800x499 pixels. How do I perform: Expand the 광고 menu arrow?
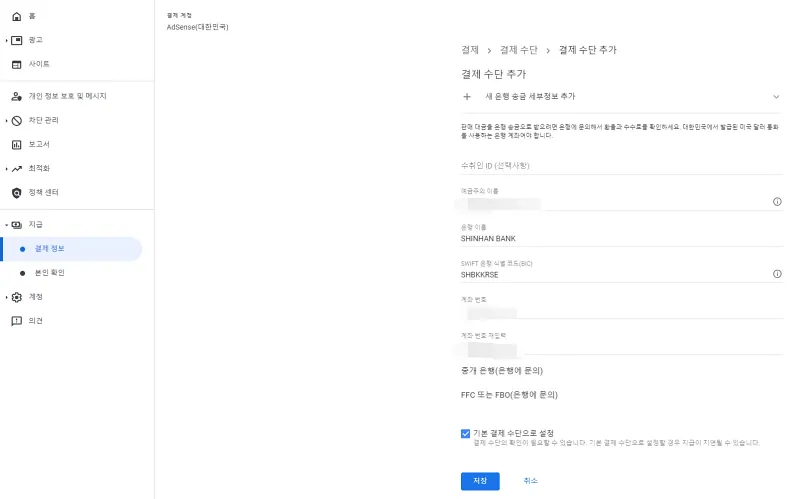click(6, 40)
